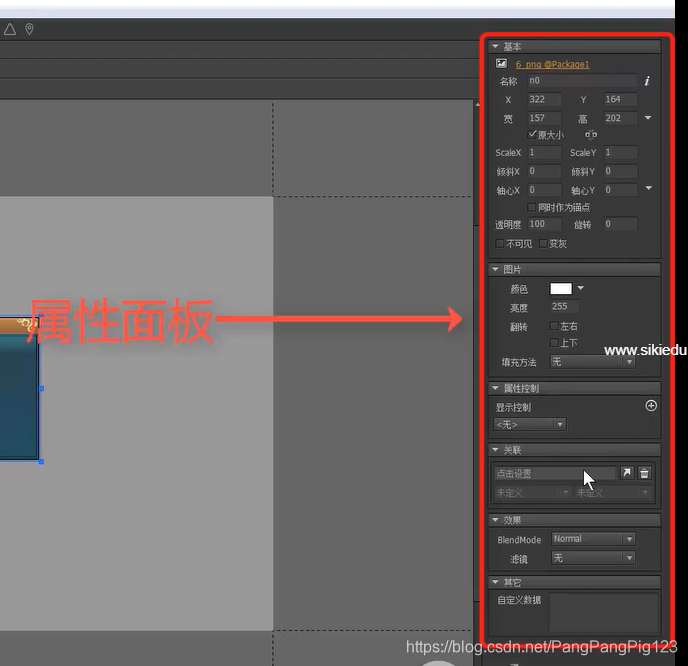Open the second 未定义 relation dropdown
Image resolution: width=688 pixels, height=666 pixels.
(612, 492)
